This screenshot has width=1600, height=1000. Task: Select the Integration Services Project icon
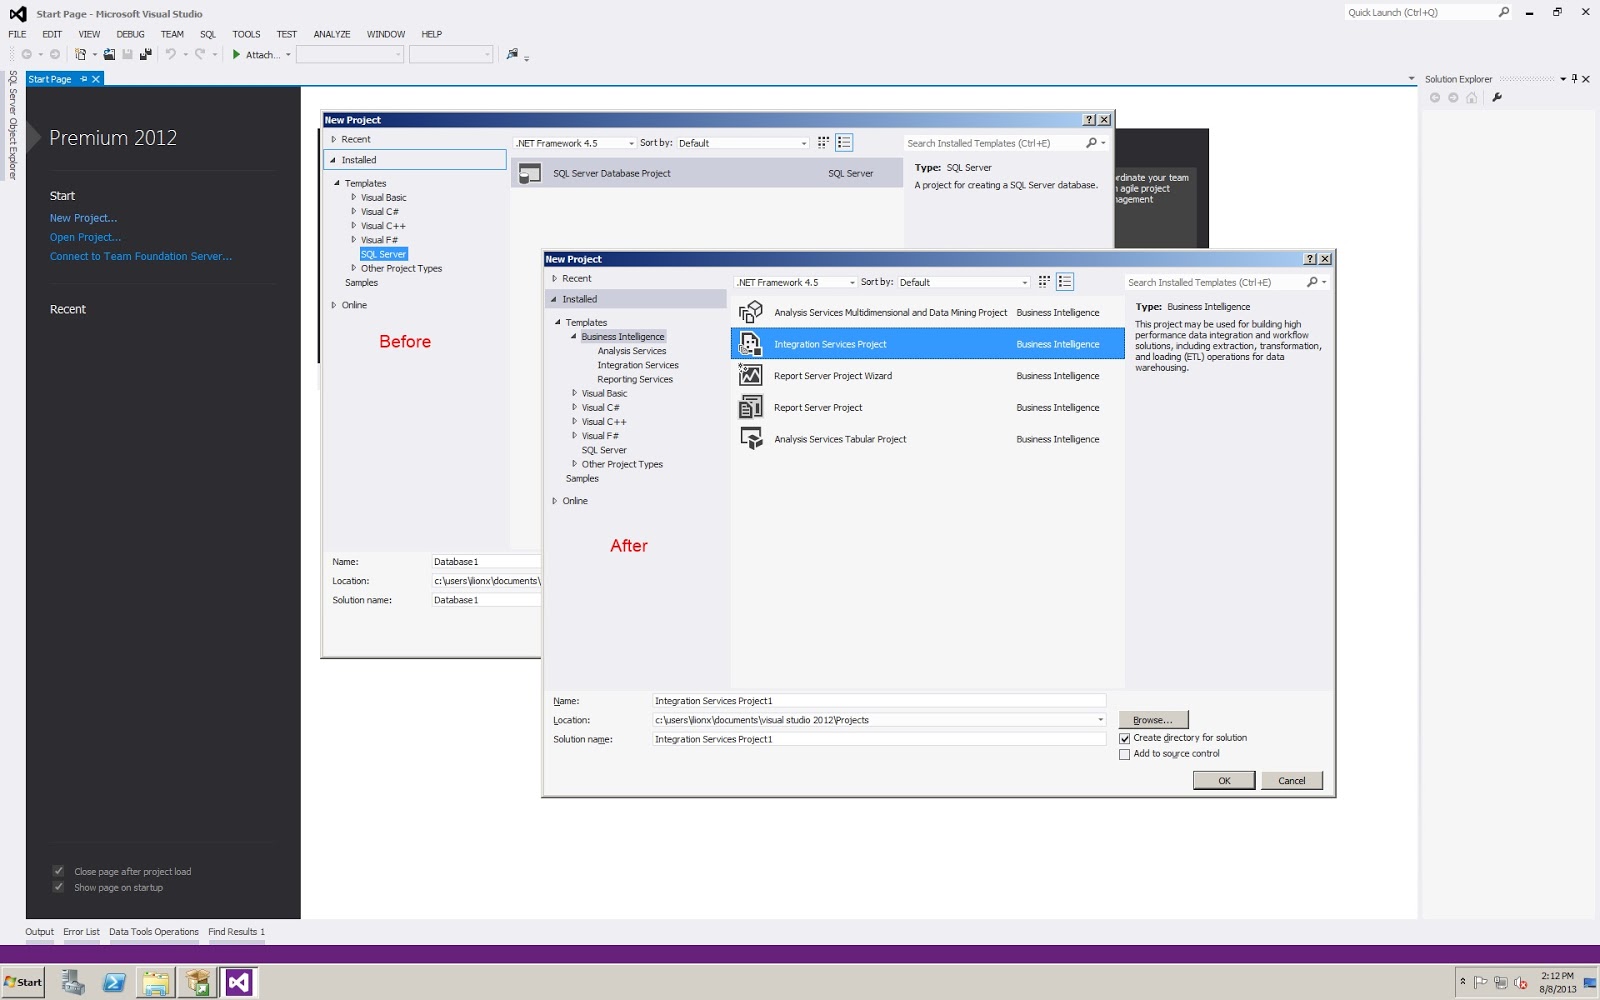(x=750, y=344)
